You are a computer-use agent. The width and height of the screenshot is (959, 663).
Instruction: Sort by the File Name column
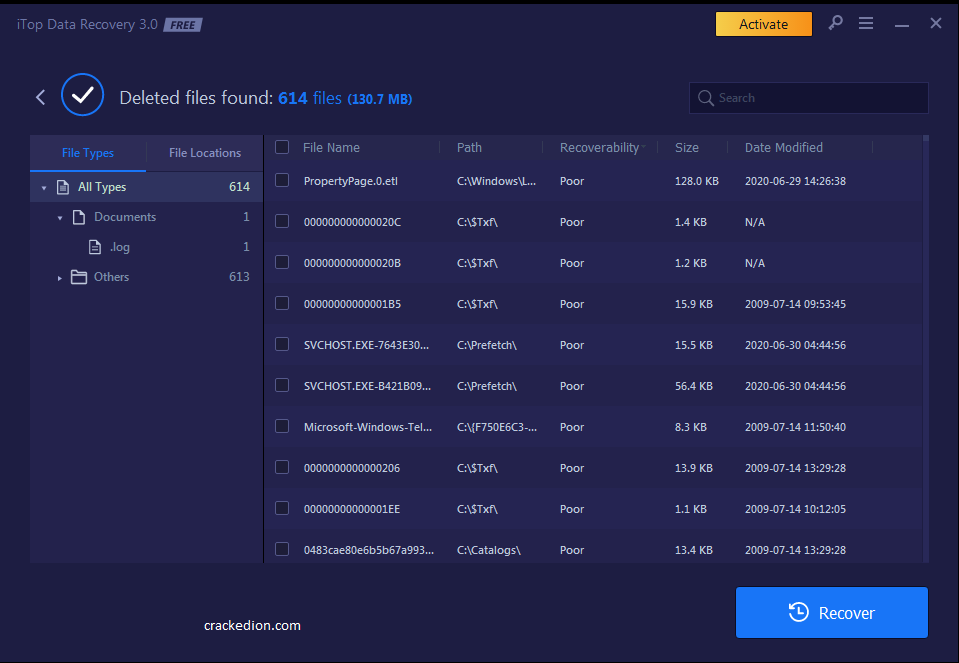point(331,147)
